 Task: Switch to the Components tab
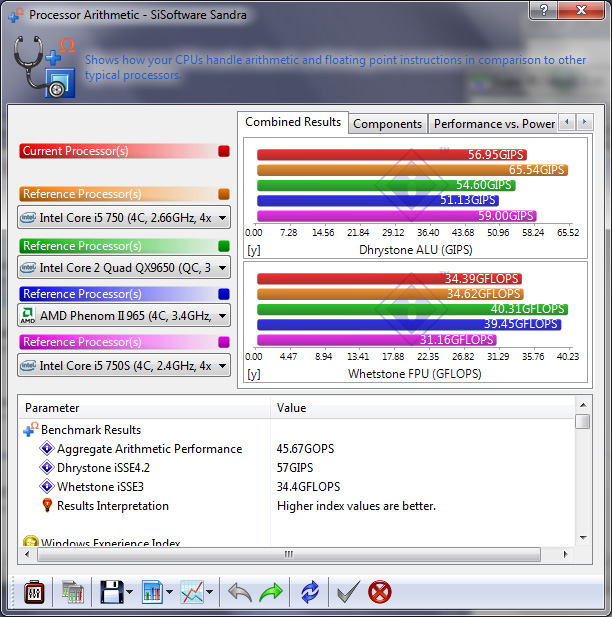(x=388, y=124)
